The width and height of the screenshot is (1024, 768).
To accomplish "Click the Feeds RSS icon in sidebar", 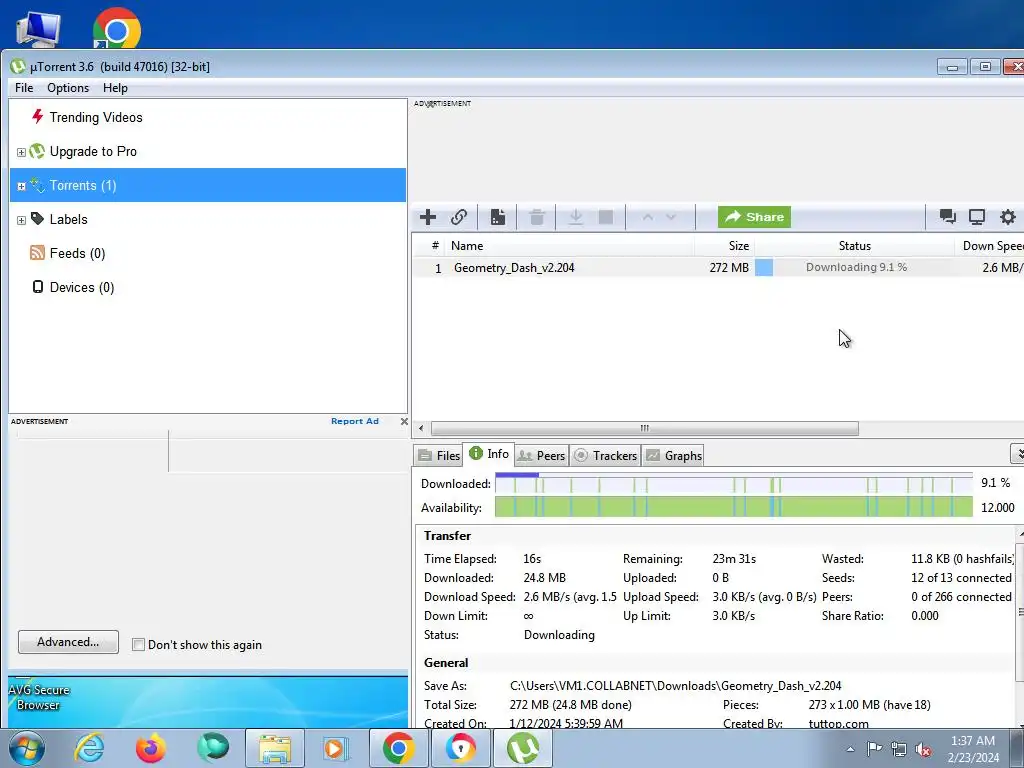I will point(37,253).
